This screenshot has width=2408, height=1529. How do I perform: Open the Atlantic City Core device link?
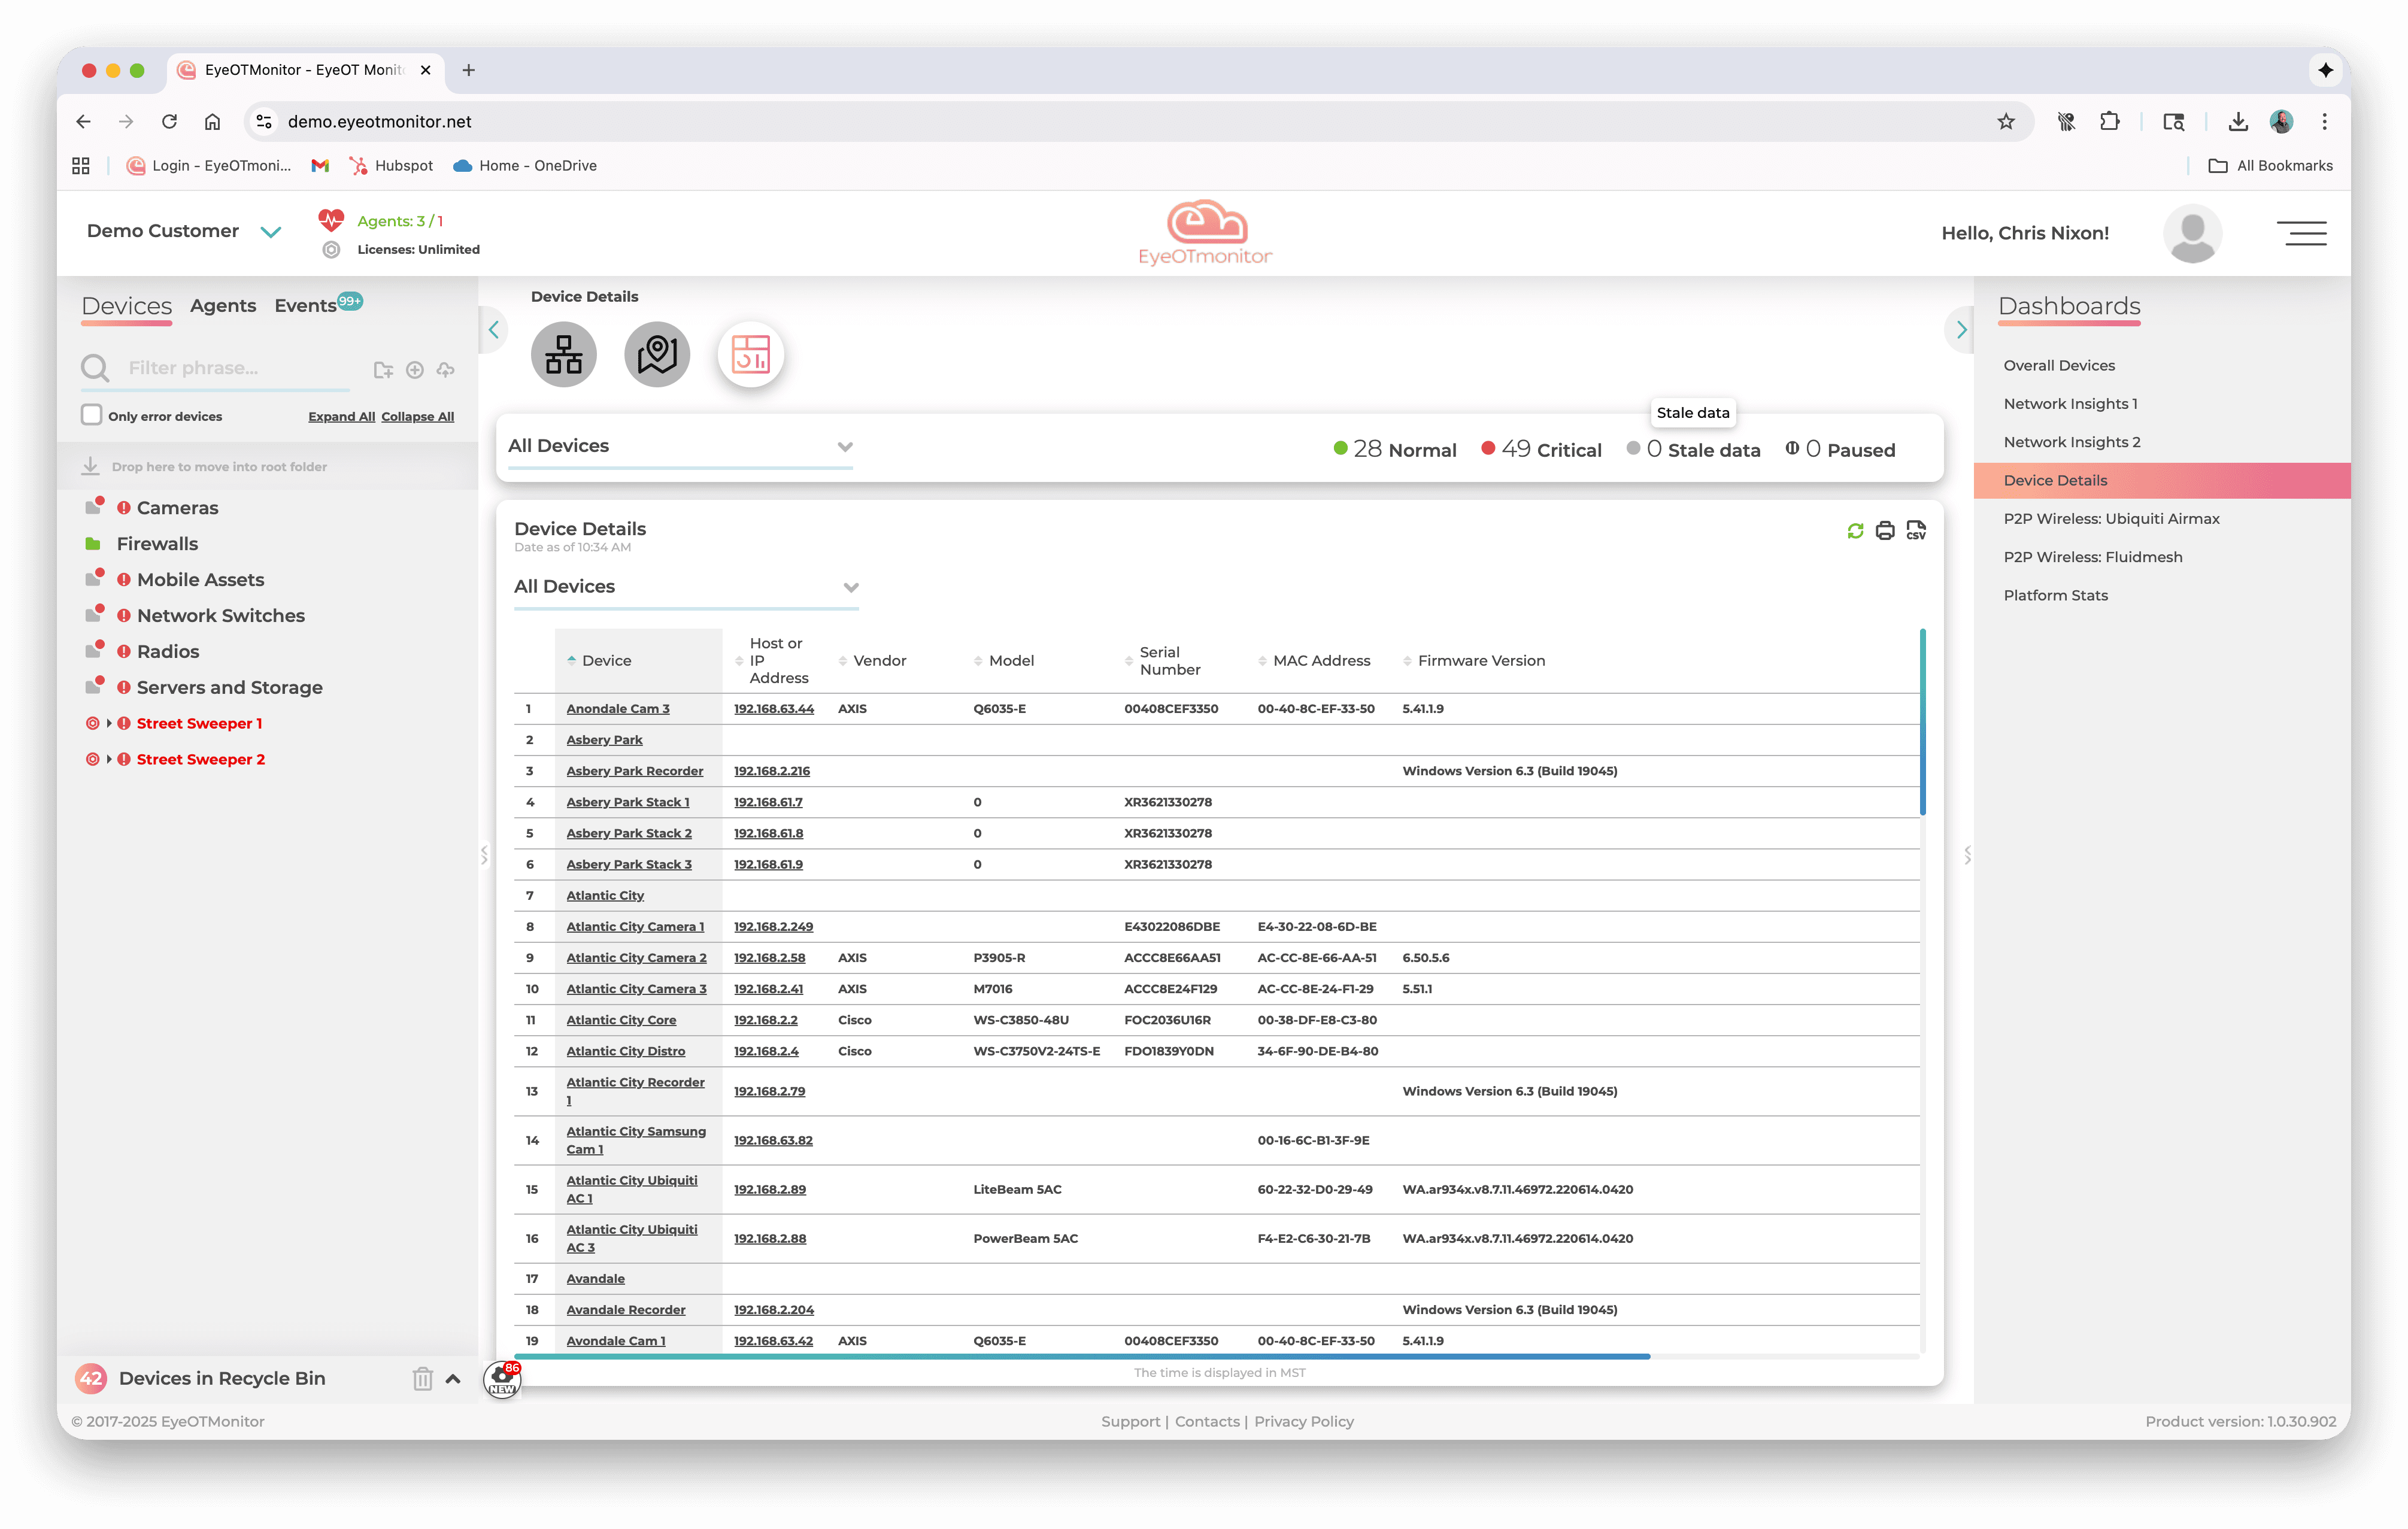pos(621,1020)
